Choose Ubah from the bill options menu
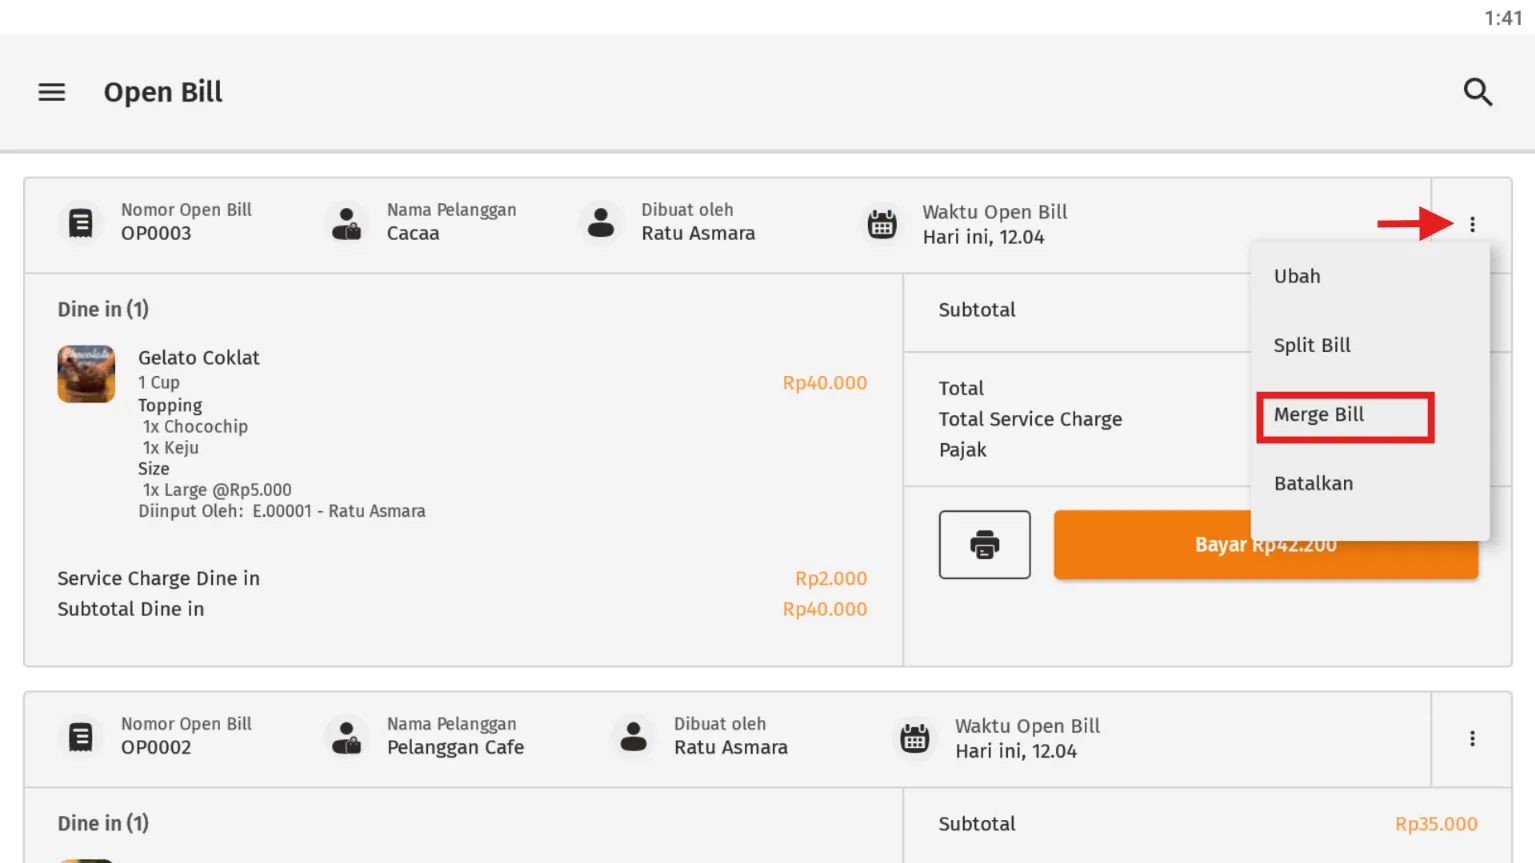Screen dimensions: 1535x863 (1297, 276)
